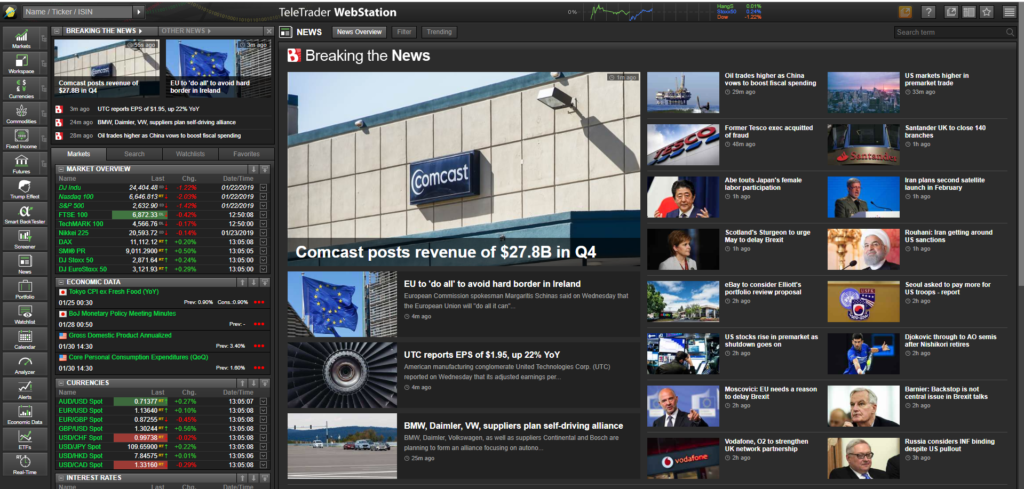
Task: Click the pop-out window icon in header
Action: tap(952, 12)
